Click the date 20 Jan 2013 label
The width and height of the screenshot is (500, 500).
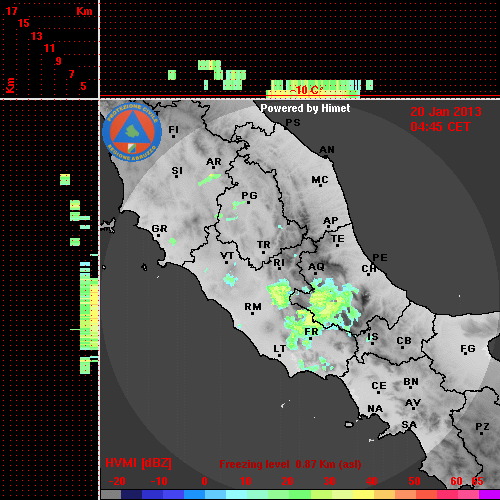[x=446, y=112]
